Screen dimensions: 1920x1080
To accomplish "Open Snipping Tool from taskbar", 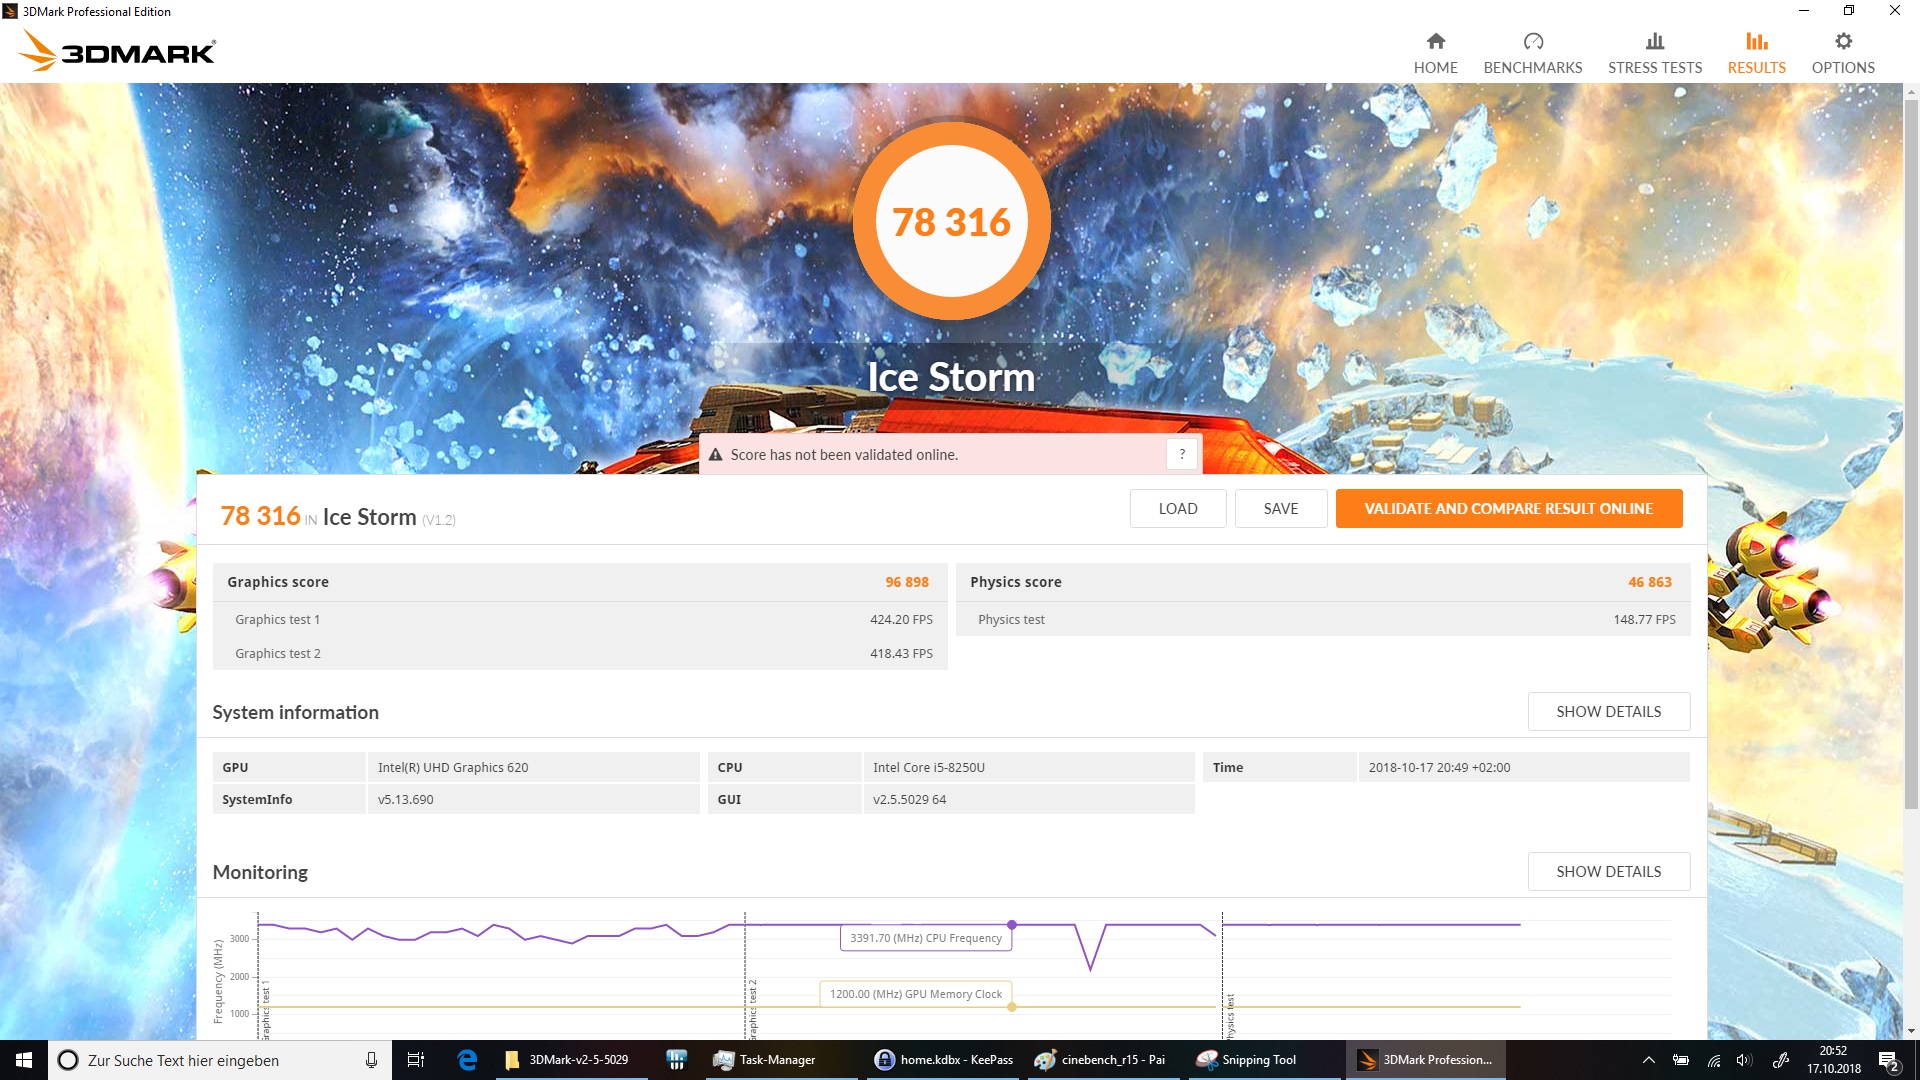I will coord(1246,1060).
